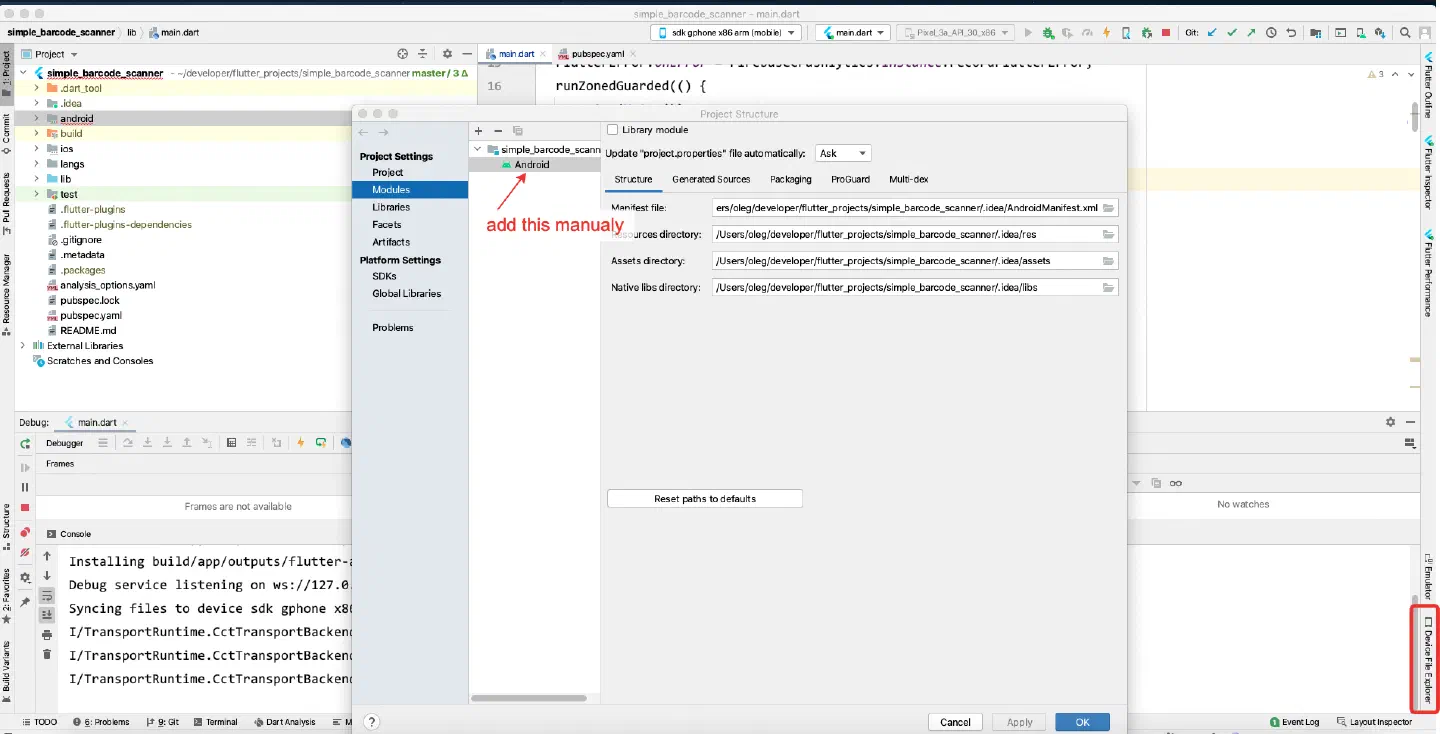
Task: Pause the program in the Debug panel
Action: pyautogui.click(x=25, y=487)
